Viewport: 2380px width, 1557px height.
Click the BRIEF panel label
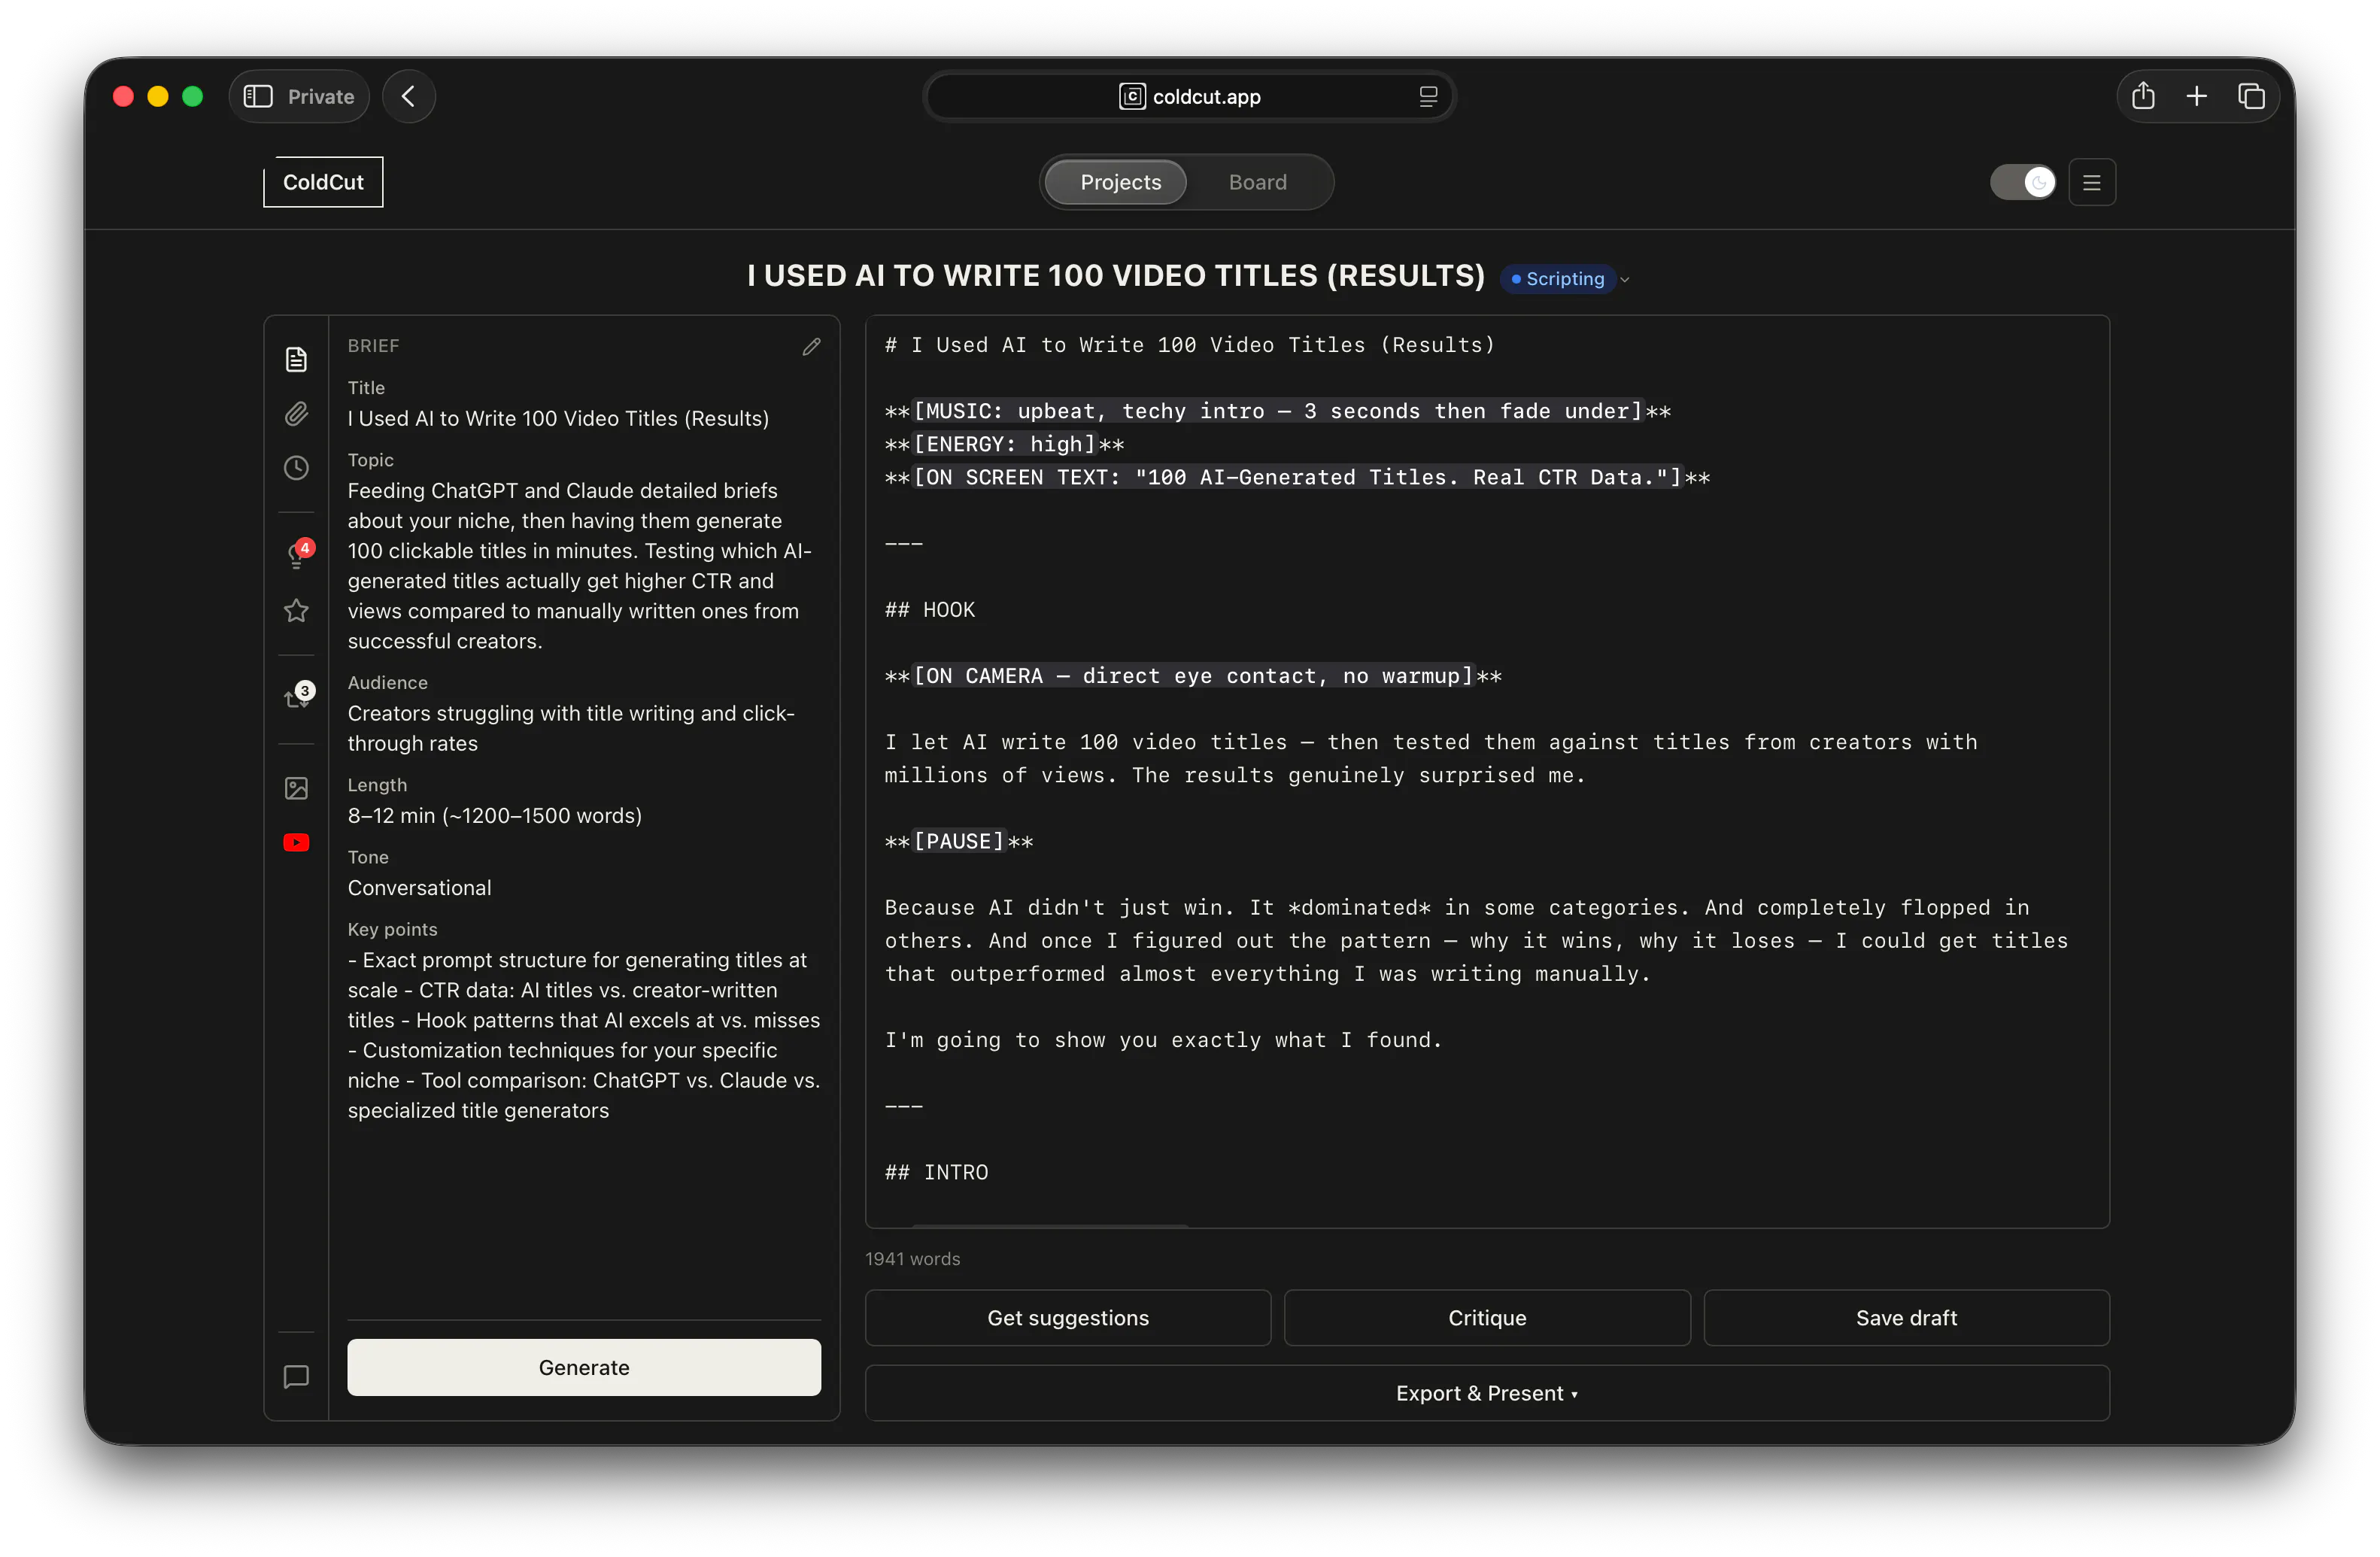tap(373, 346)
